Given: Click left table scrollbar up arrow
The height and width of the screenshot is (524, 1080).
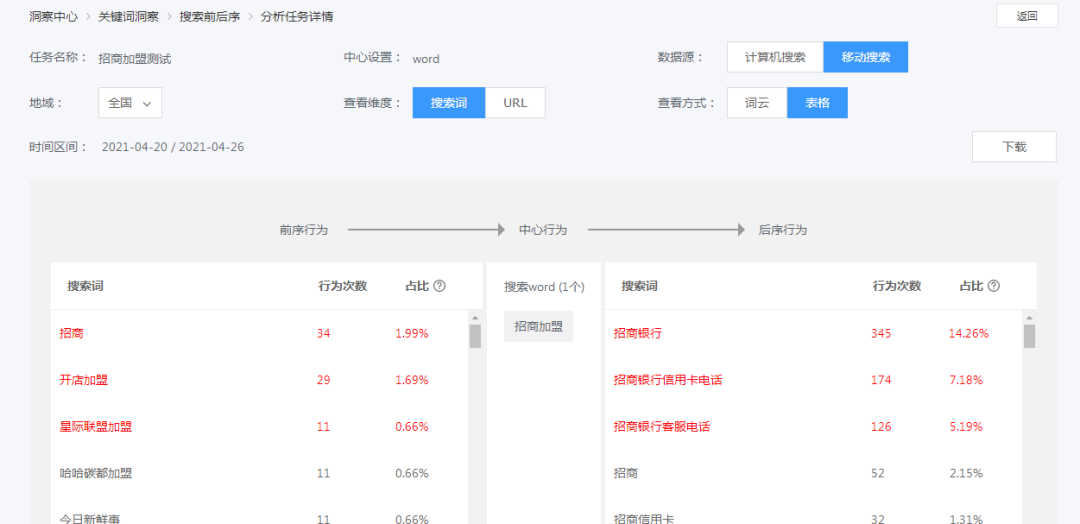Looking at the screenshot, I should coord(475,318).
